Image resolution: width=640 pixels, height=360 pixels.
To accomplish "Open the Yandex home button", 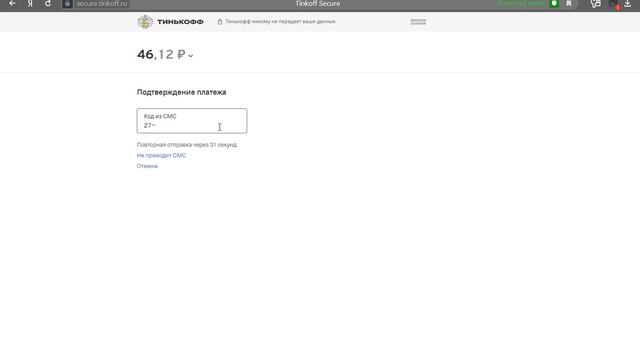I will pyautogui.click(x=30, y=3).
